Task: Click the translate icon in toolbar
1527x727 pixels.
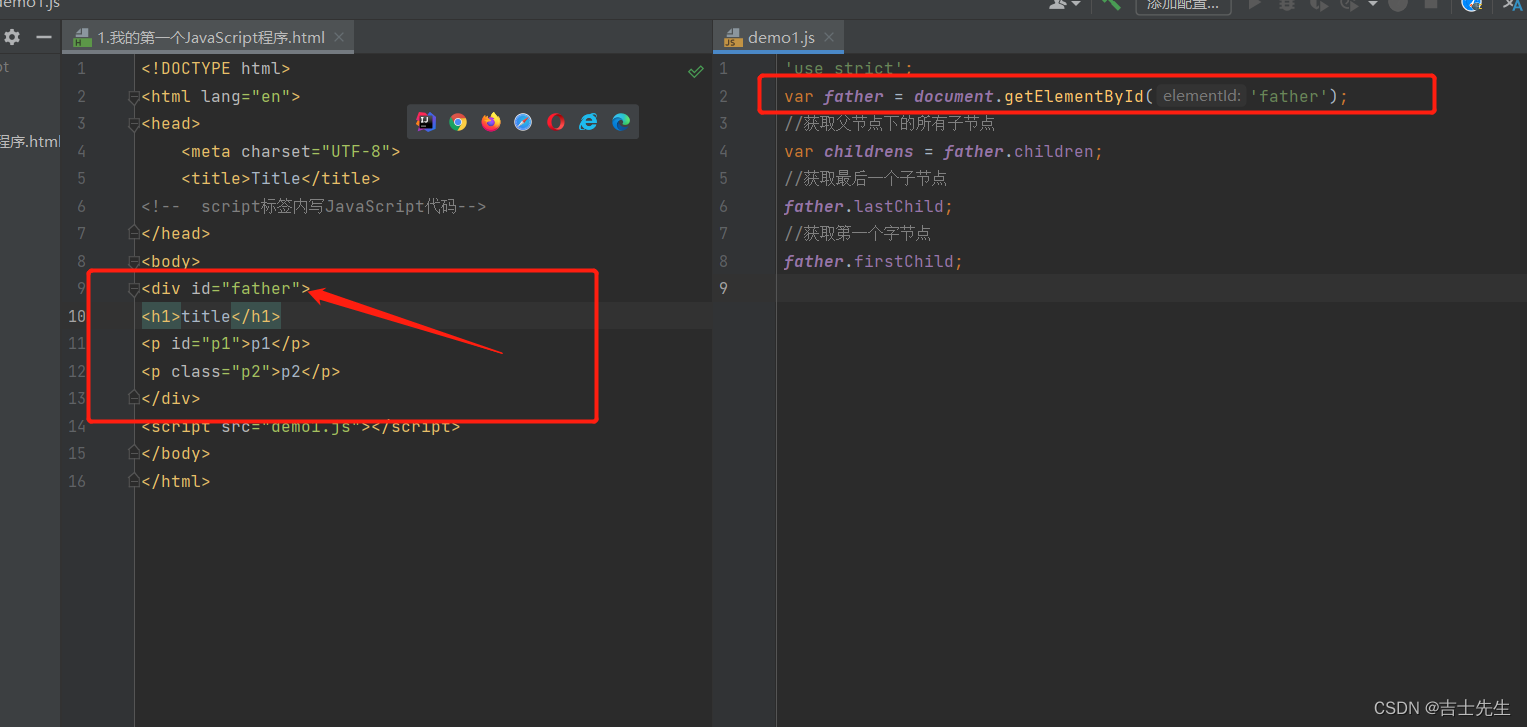Action: point(1512,5)
